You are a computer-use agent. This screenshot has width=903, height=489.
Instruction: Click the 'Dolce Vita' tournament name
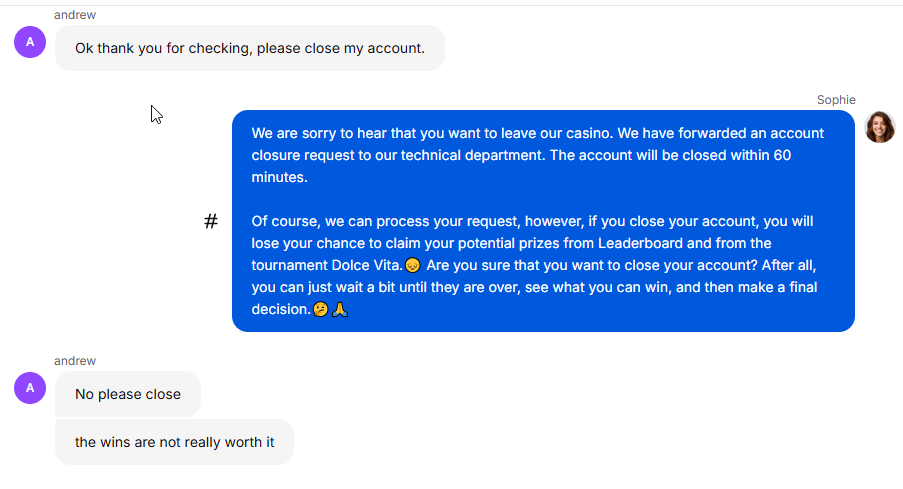pyautogui.click(x=366, y=265)
